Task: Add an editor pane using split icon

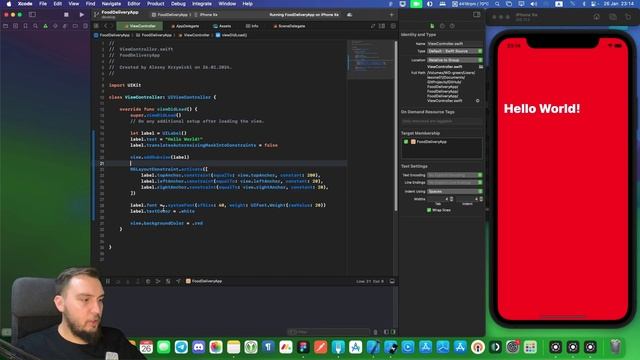Action: [x=393, y=26]
